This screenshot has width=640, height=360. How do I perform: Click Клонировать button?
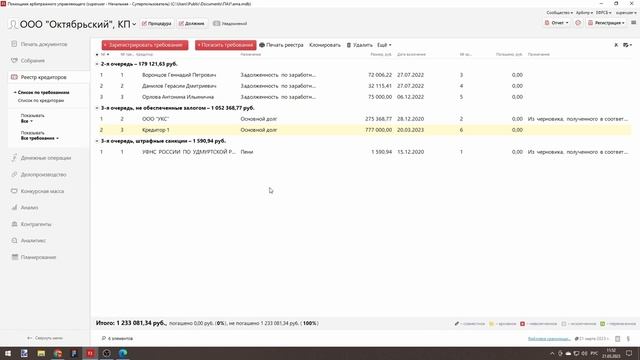tap(325, 45)
